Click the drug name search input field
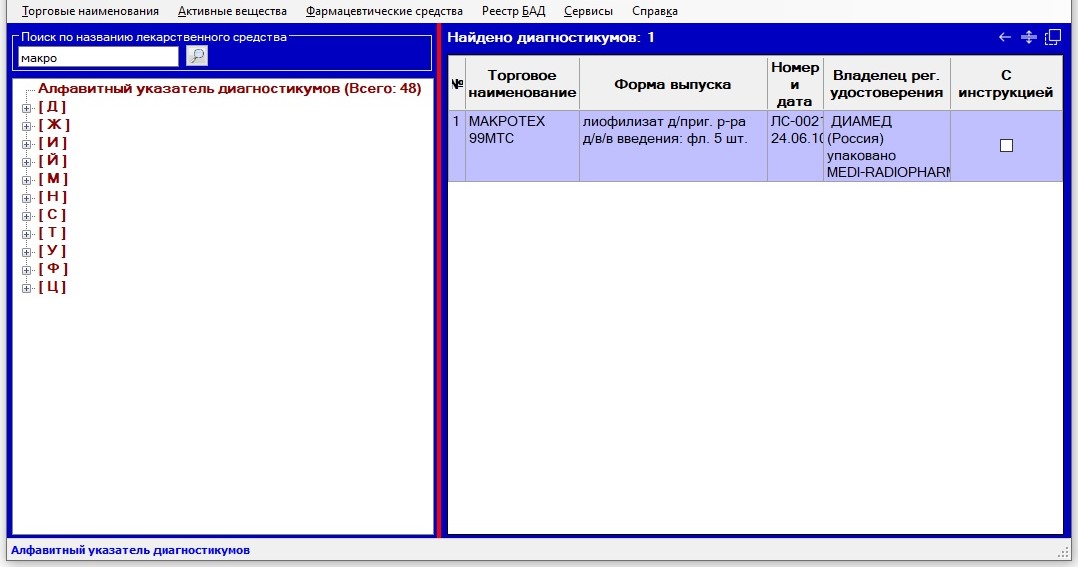 [x=98, y=57]
